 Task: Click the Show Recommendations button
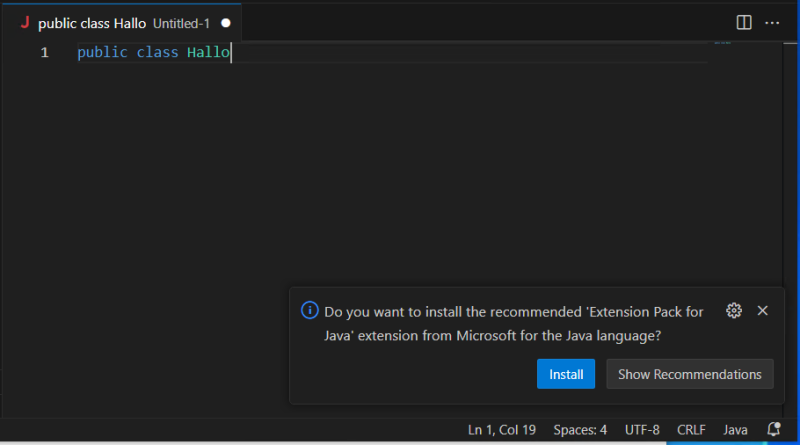pyautogui.click(x=689, y=374)
